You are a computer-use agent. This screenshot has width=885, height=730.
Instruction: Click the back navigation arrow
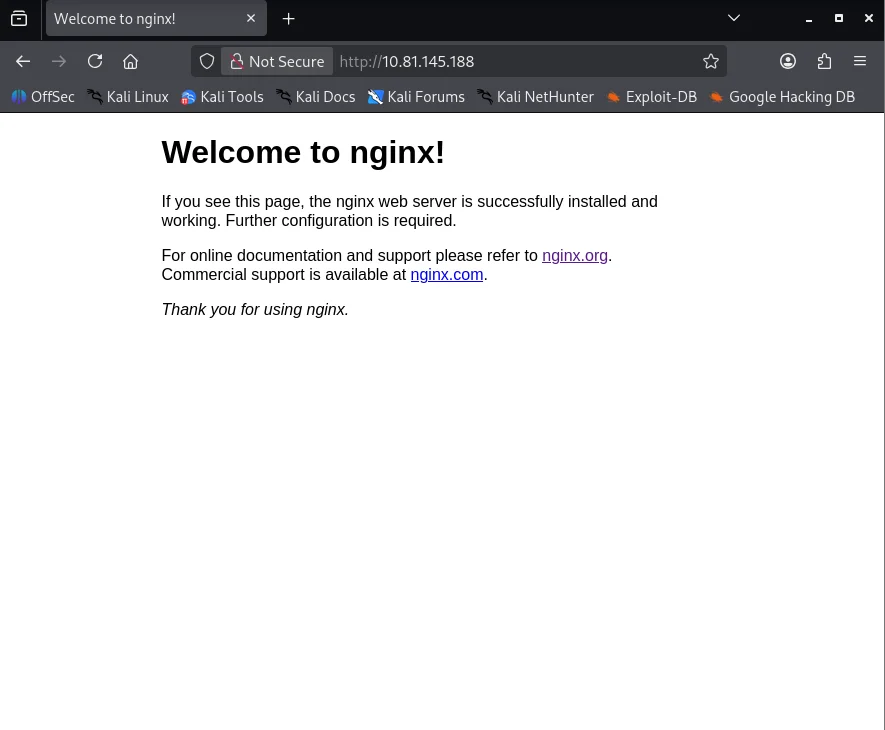pos(23,61)
